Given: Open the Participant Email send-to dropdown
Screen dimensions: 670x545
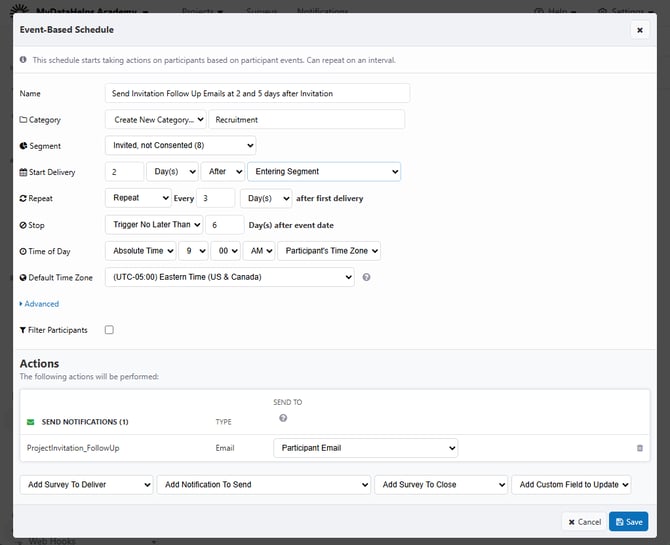Looking at the screenshot, I should pos(365,448).
